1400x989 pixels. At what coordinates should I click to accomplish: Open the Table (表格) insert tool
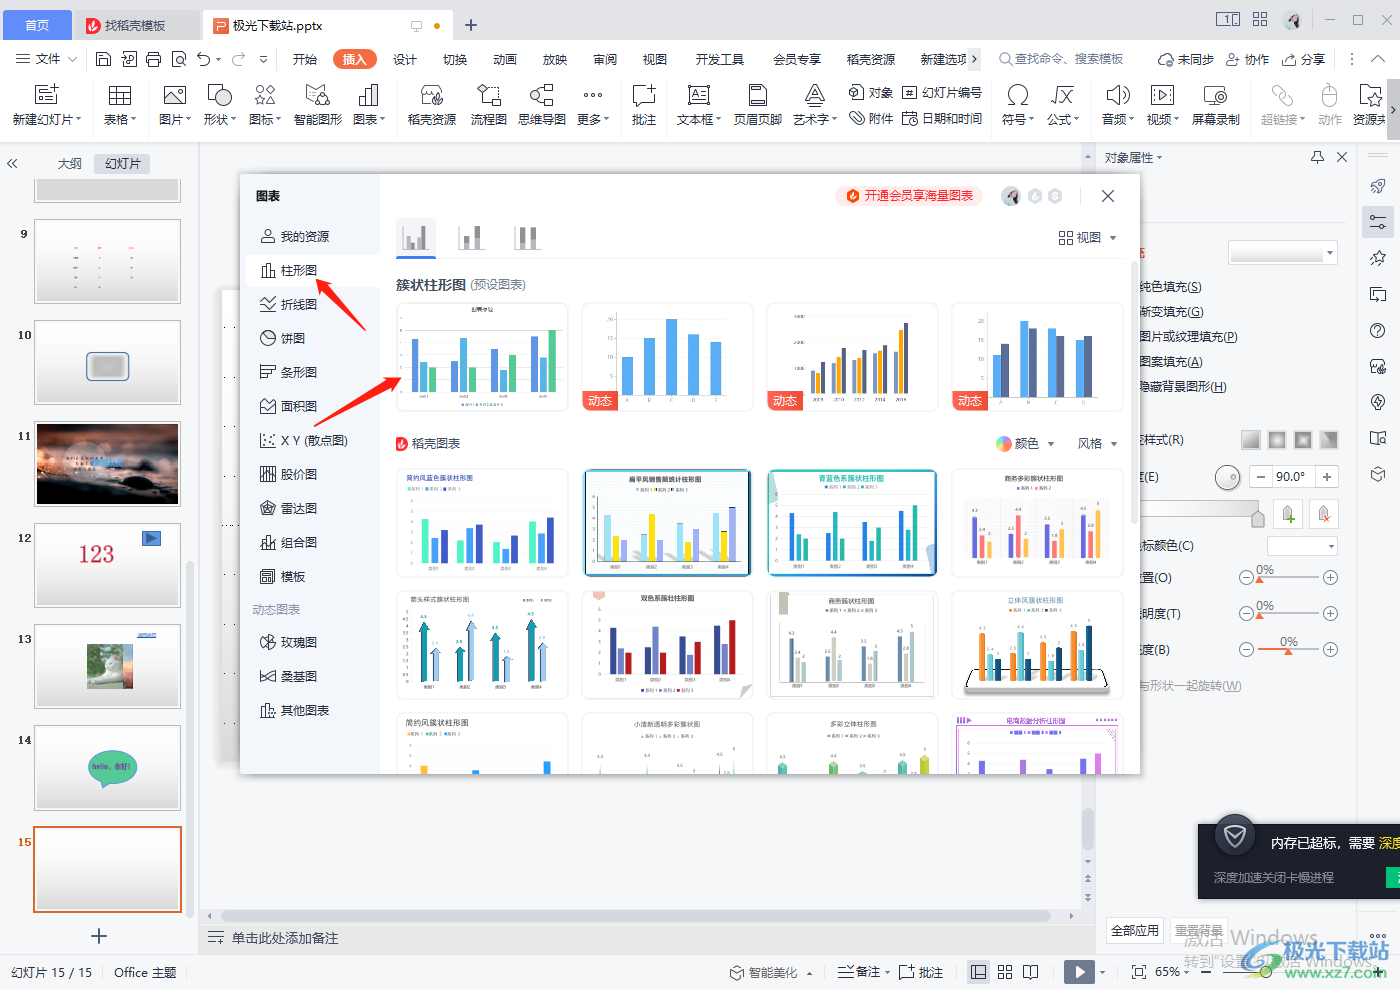(x=120, y=105)
